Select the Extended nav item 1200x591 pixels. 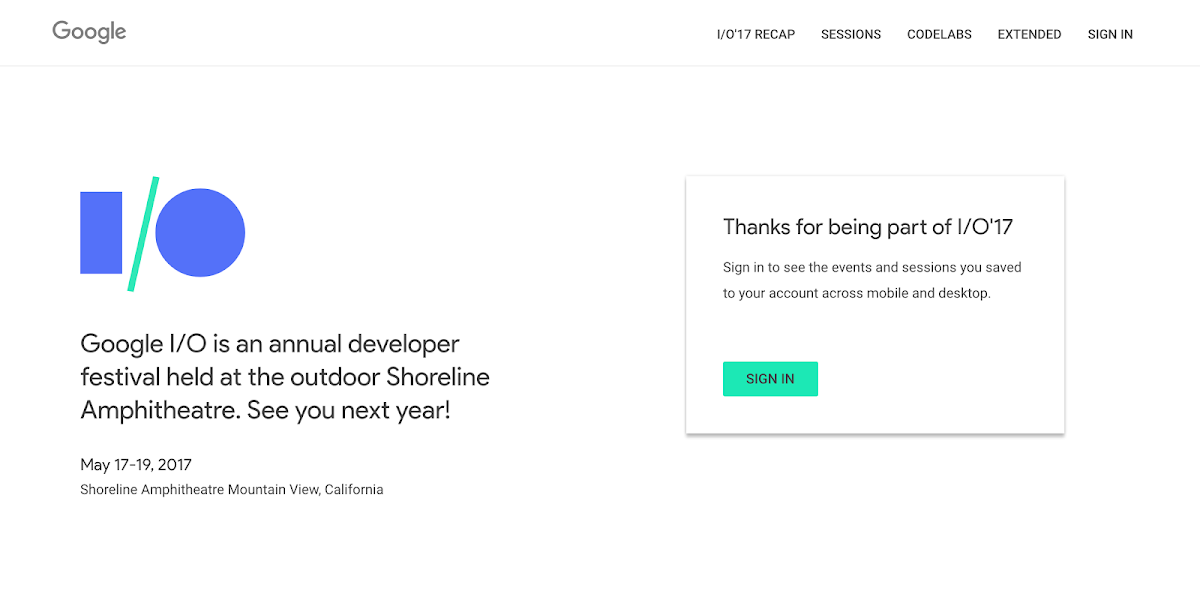coord(1029,34)
